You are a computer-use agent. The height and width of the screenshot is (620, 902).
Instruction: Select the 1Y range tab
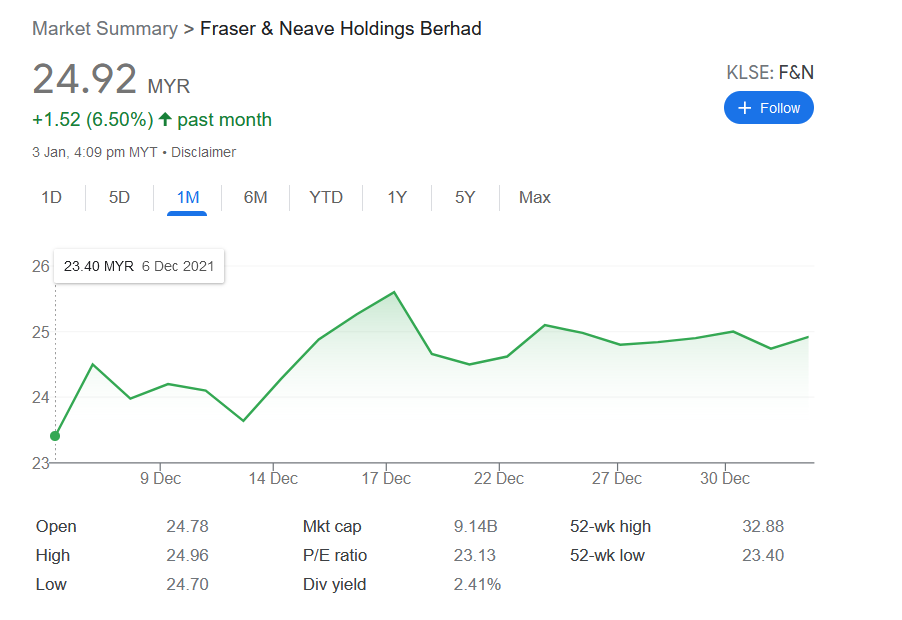[x=397, y=197]
